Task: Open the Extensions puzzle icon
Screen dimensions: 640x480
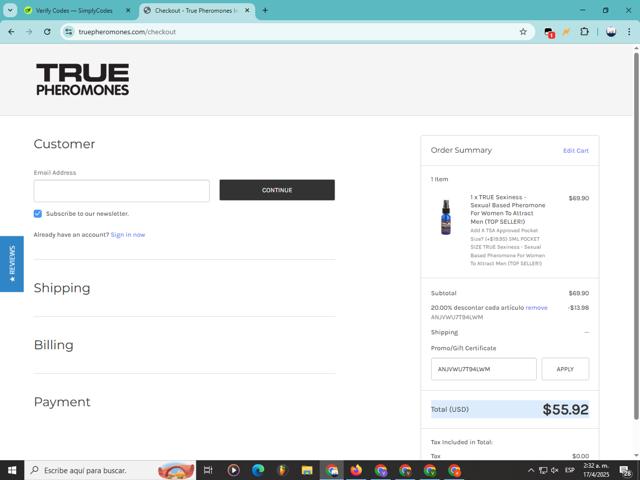Action: (584, 32)
